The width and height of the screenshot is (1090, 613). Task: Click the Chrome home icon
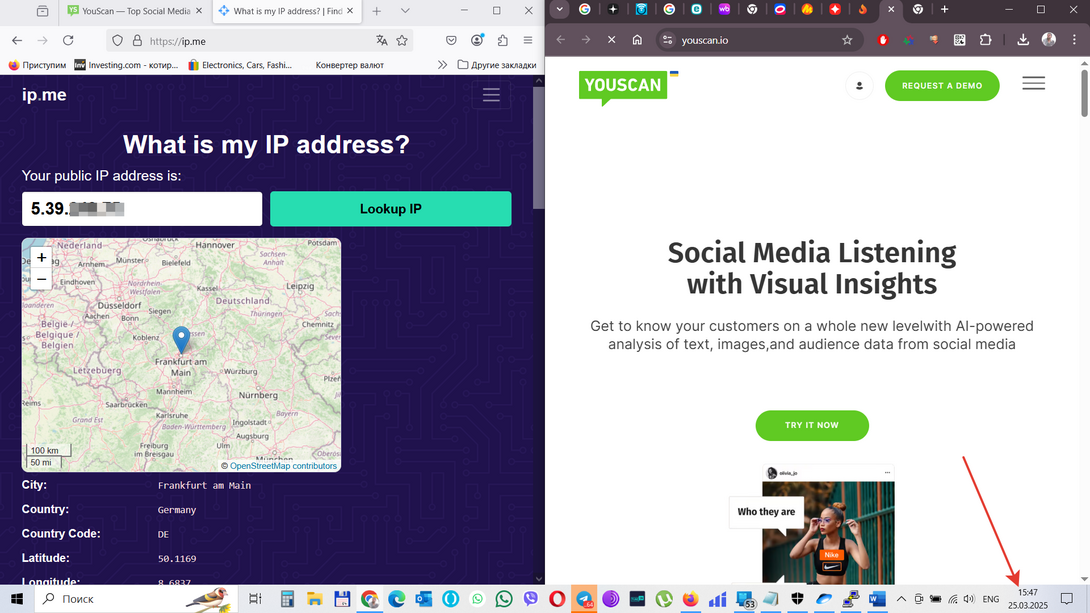pos(637,40)
